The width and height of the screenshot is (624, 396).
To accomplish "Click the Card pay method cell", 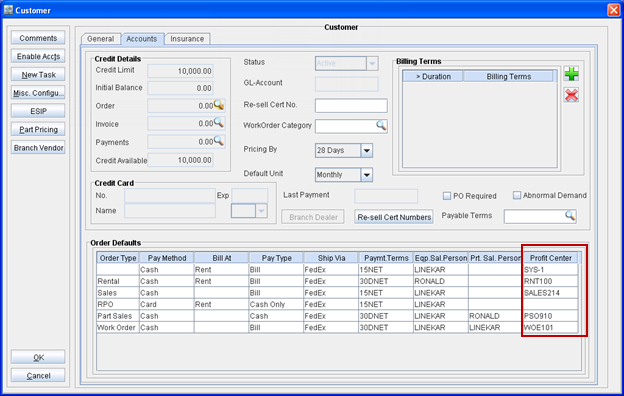I will (x=167, y=304).
